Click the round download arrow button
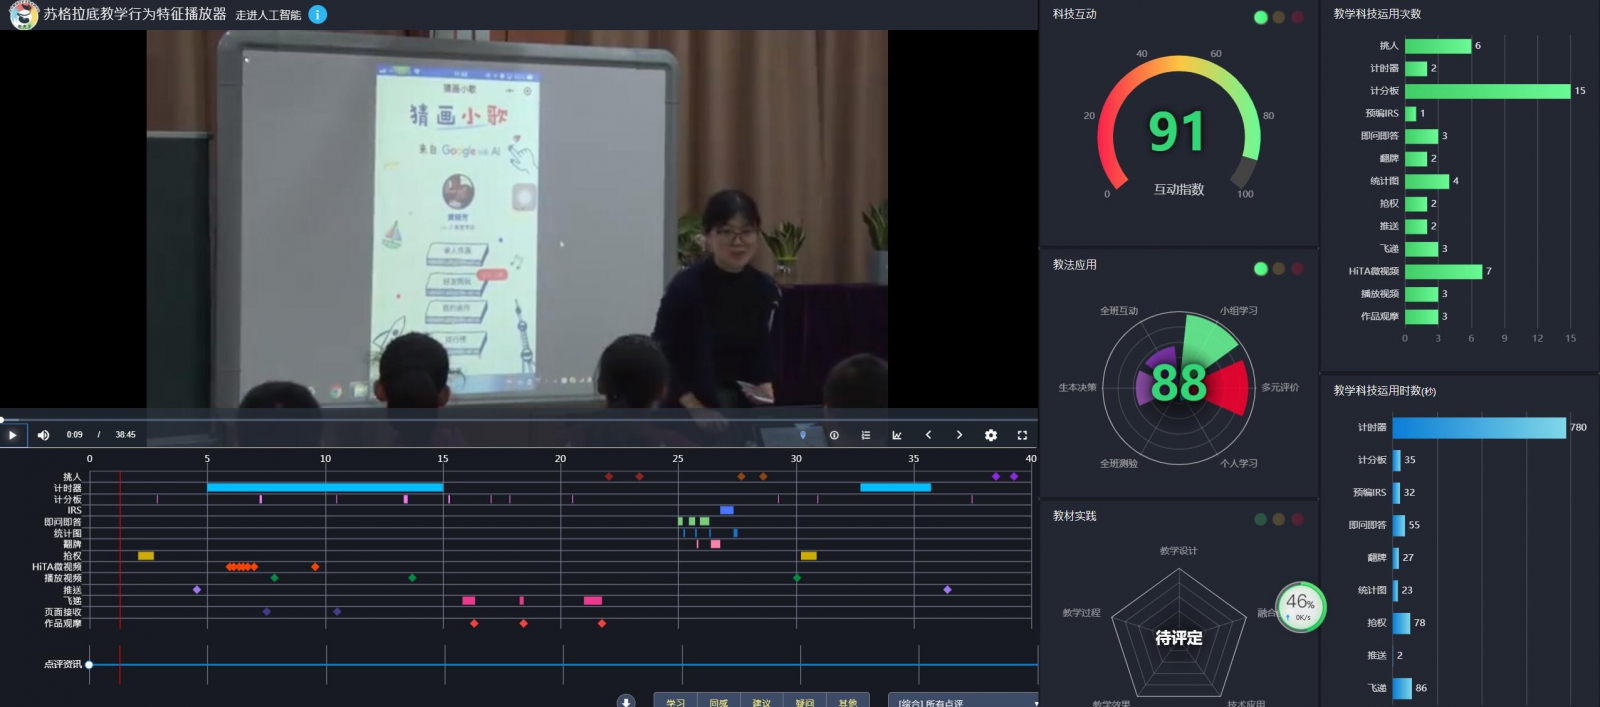Screen dimensions: 1600x707 point(626,701)
